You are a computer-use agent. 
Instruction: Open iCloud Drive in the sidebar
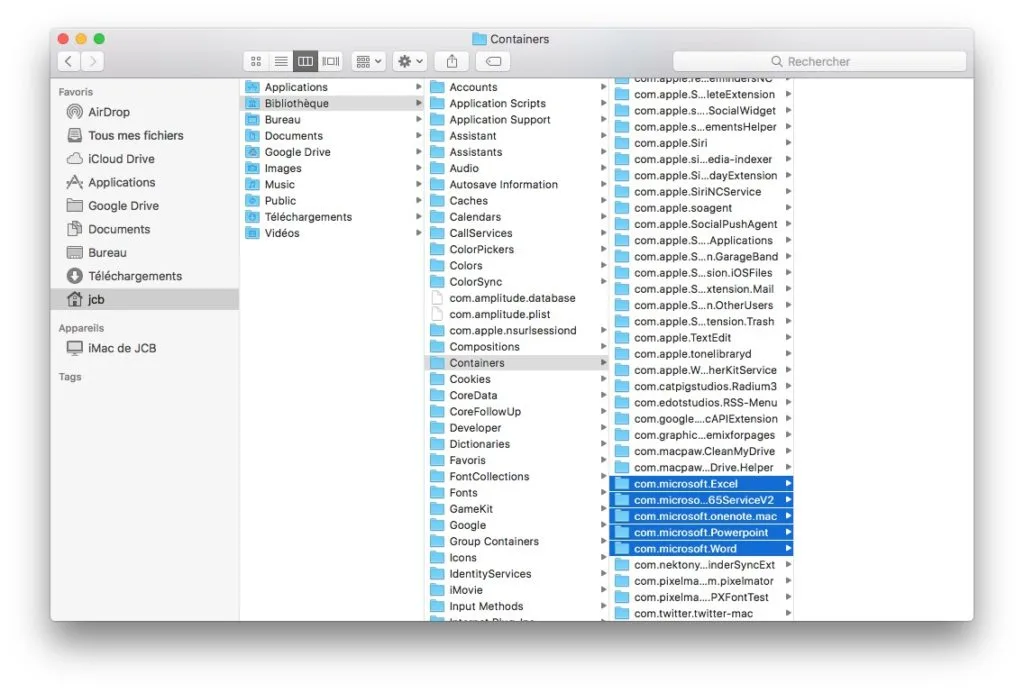coord(144,159)
